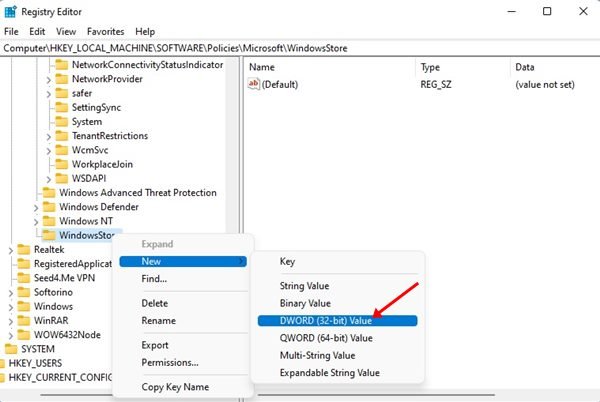
Task: Select the WindowsStore folder icon
Action: [49, 235]
